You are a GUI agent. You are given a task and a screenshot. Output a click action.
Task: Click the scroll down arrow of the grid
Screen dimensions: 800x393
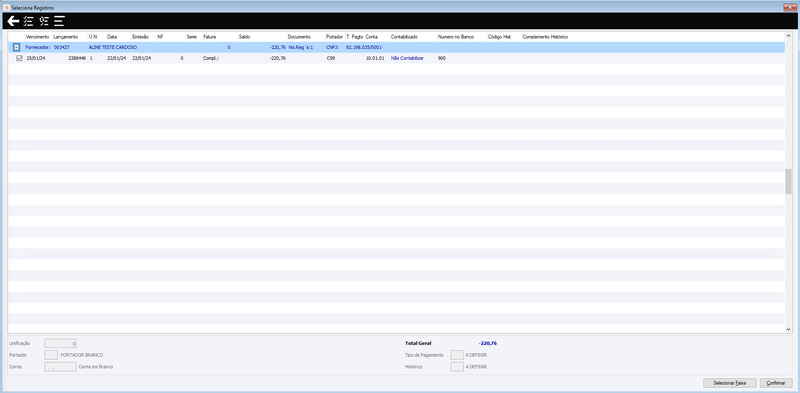click(788, 330)
